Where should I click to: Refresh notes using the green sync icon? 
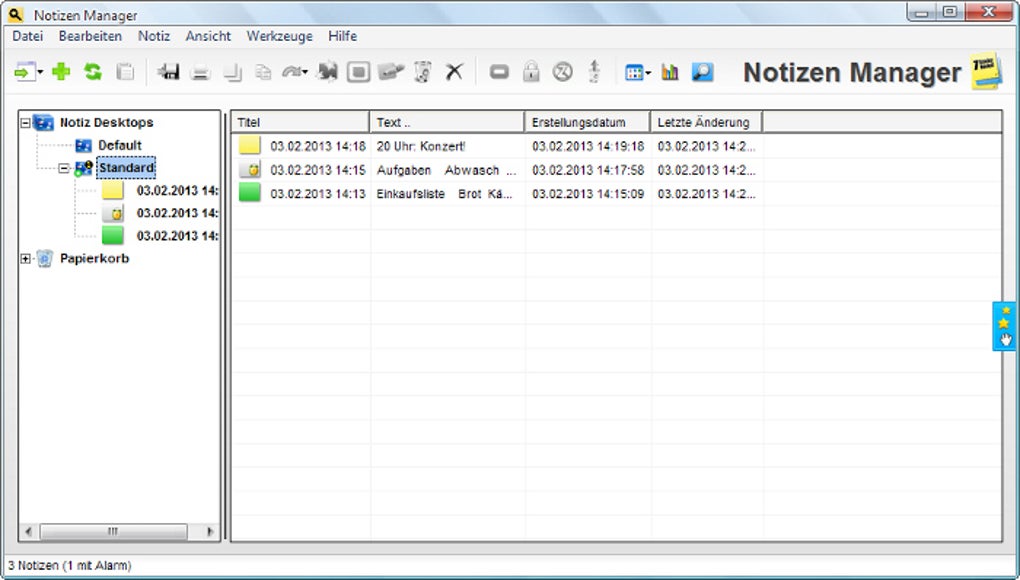[91, 71]
